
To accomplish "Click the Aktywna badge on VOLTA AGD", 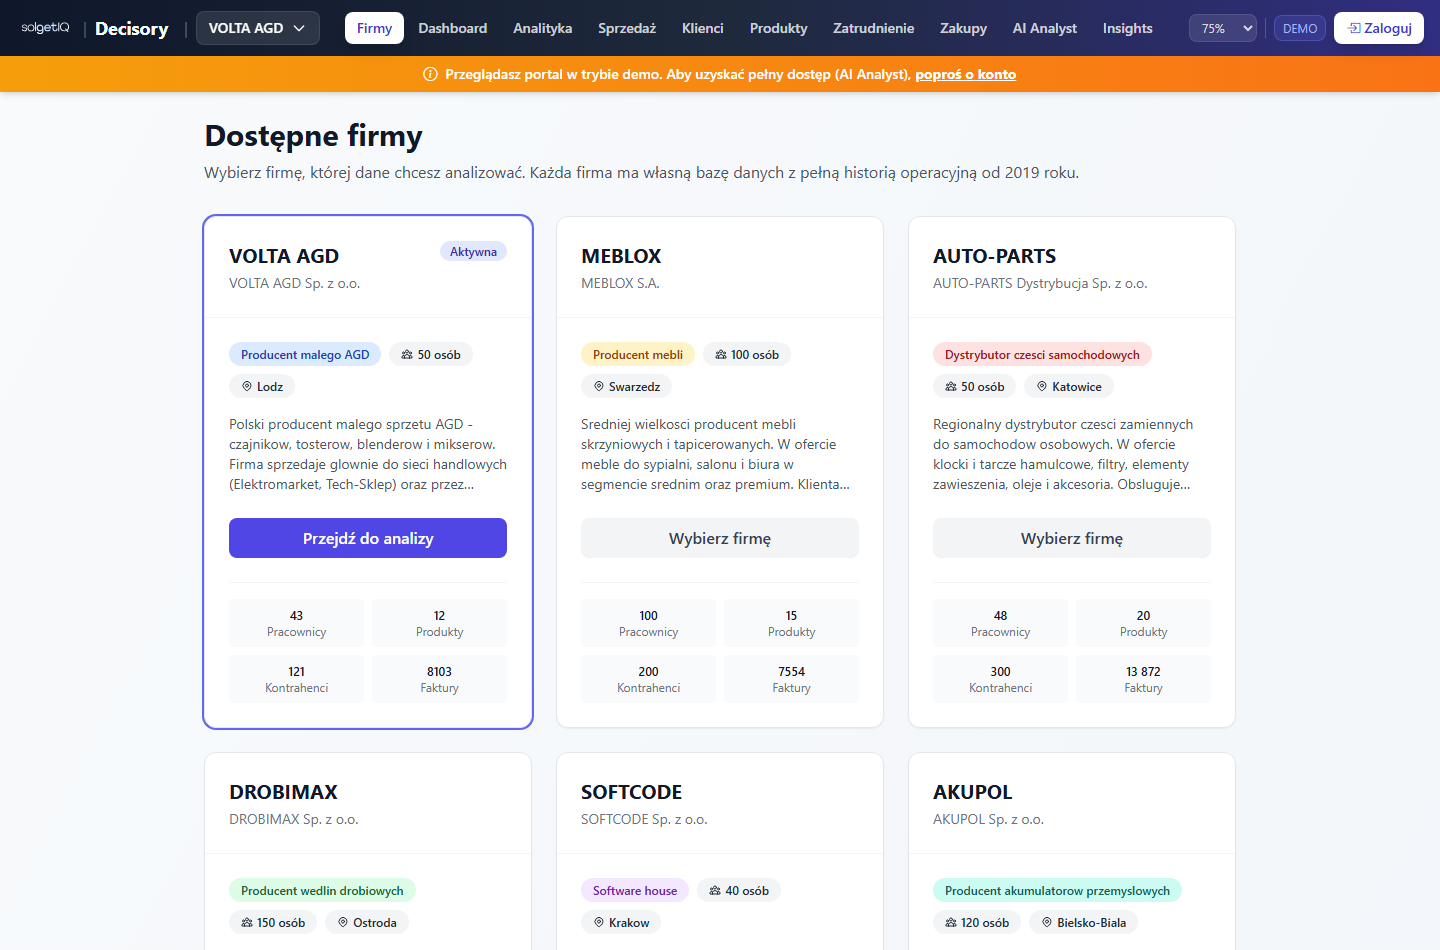I will click(473, 252).
